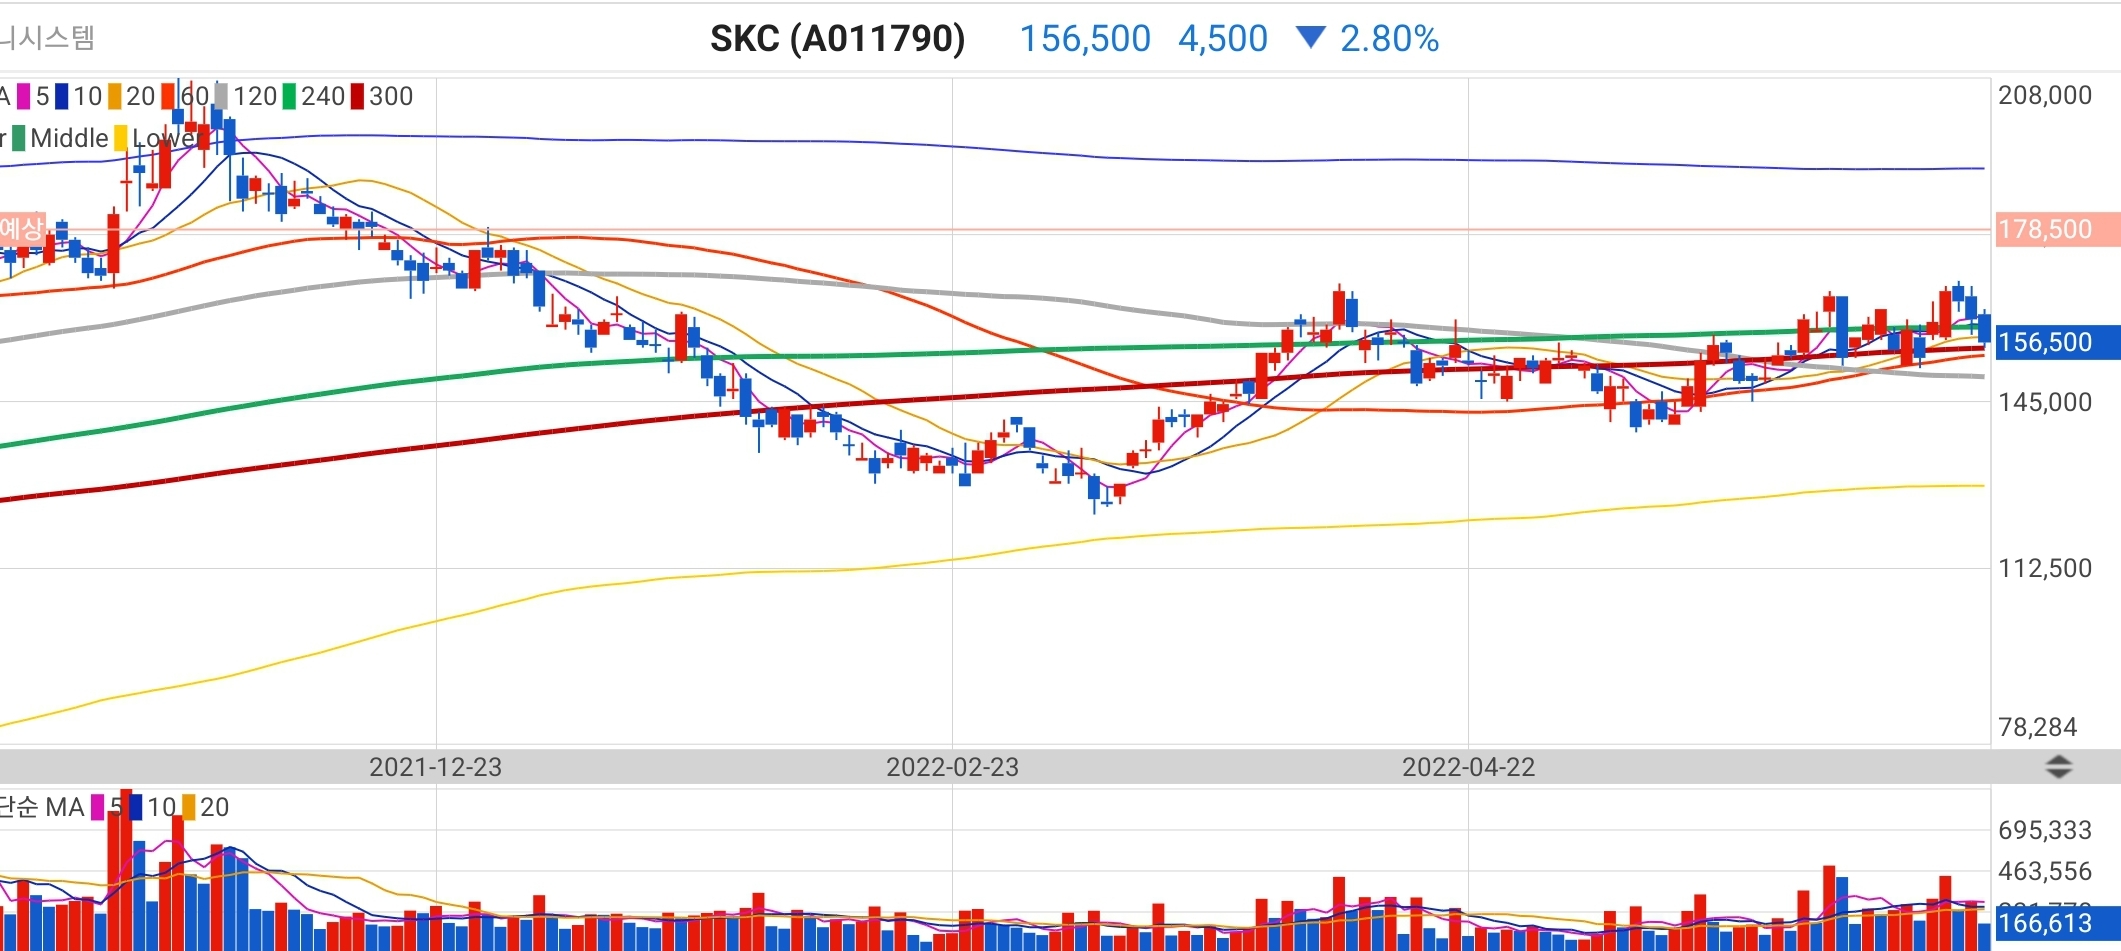Click the 78,284 price axis label
Screen dimensions: 2121x951
(x=2038, y=727)
